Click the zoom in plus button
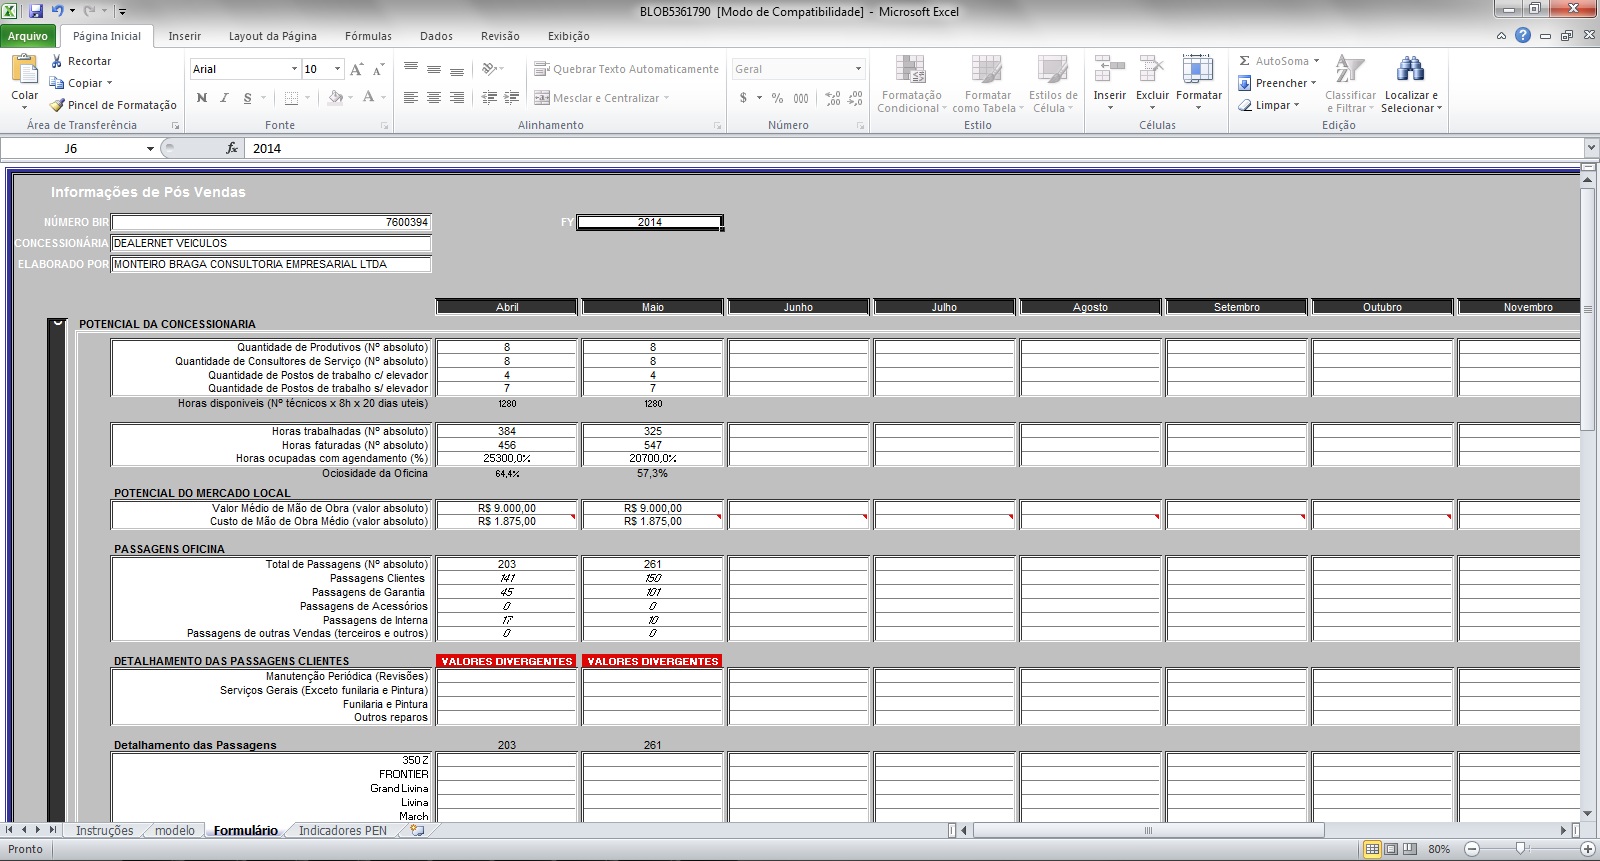This screenshot has height=861, width=1600. [1587, 849]
